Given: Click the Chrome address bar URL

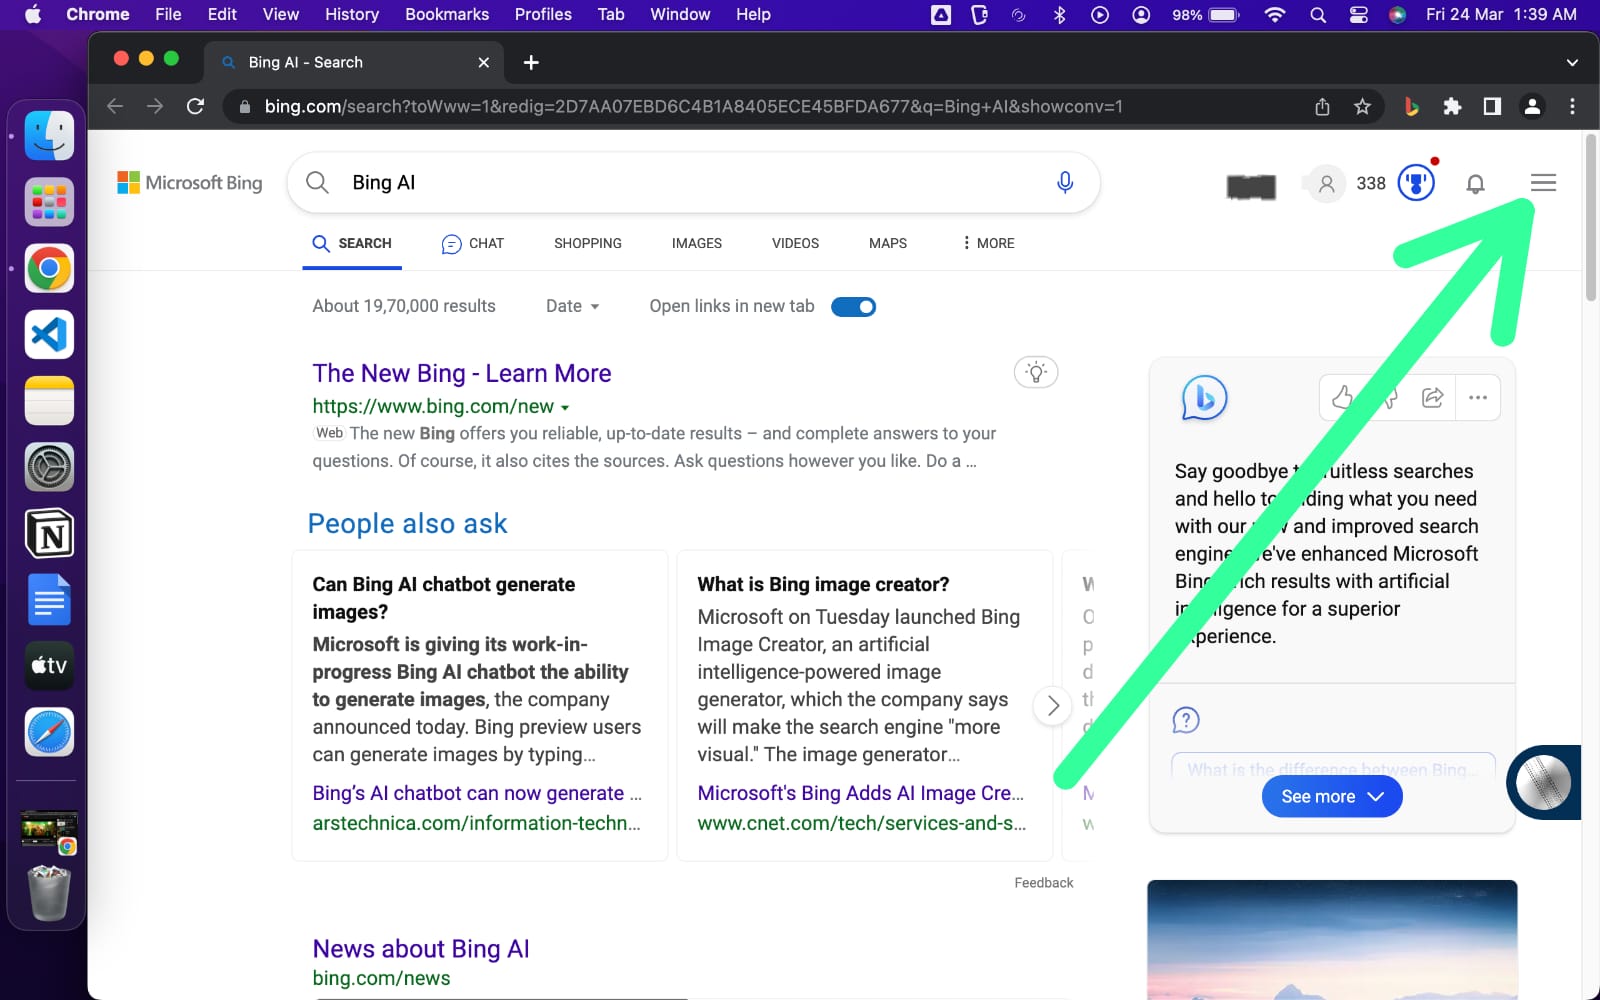Looking at the screenshot, I should tap(693, 106).
